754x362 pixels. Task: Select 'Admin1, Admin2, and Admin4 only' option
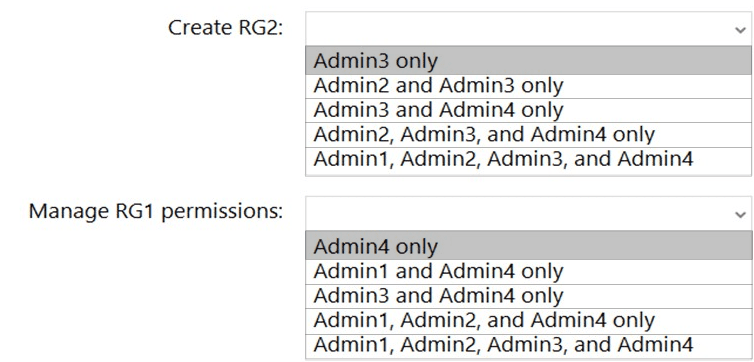[528, 321]
